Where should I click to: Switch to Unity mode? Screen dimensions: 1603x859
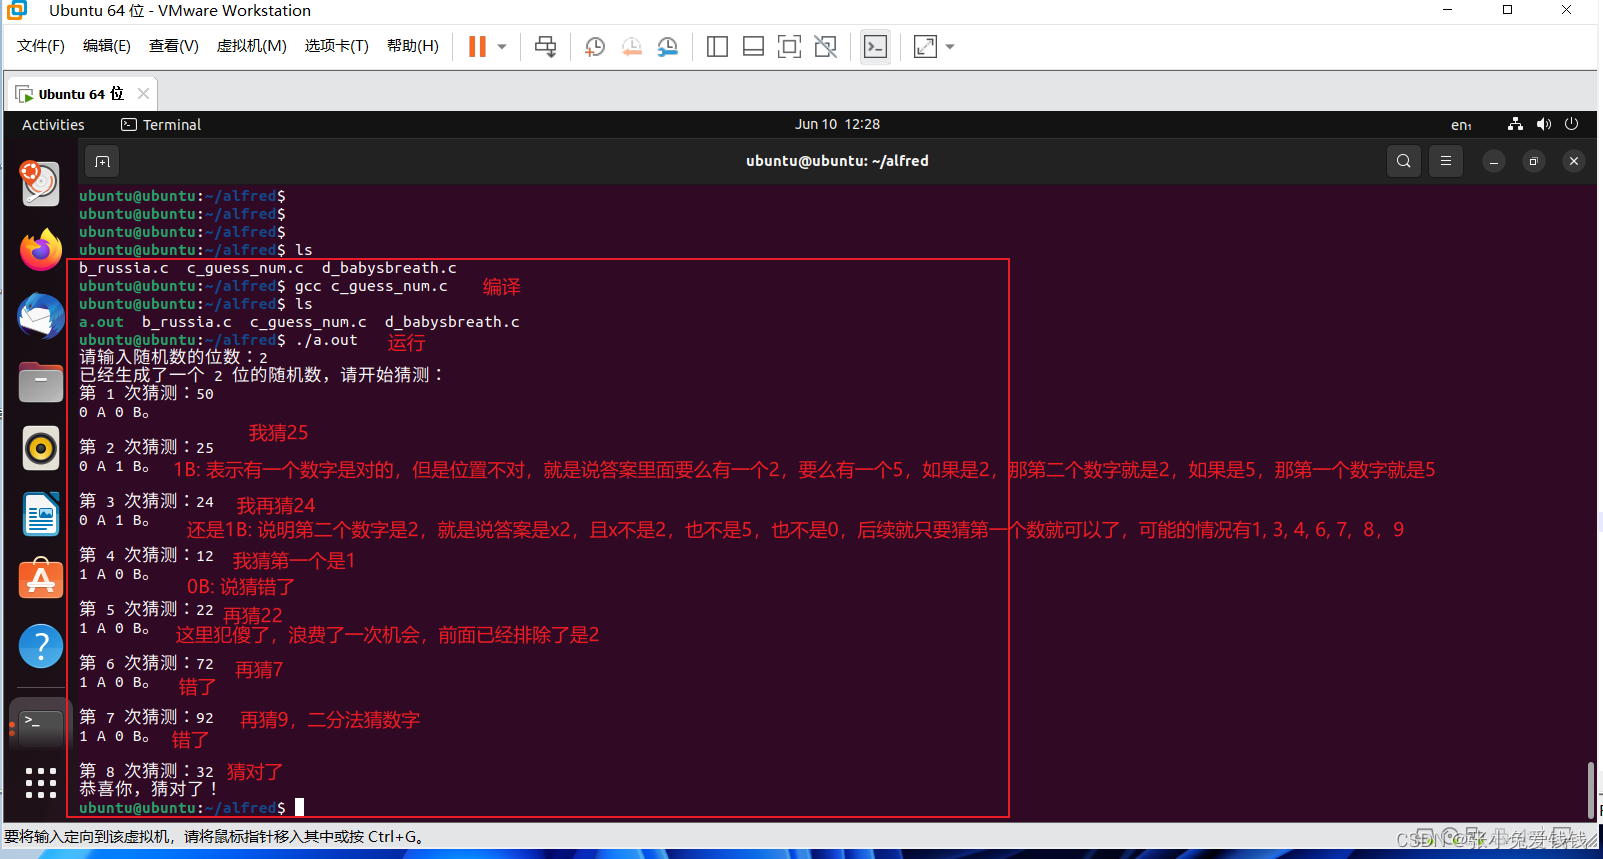tap(825, 47)
